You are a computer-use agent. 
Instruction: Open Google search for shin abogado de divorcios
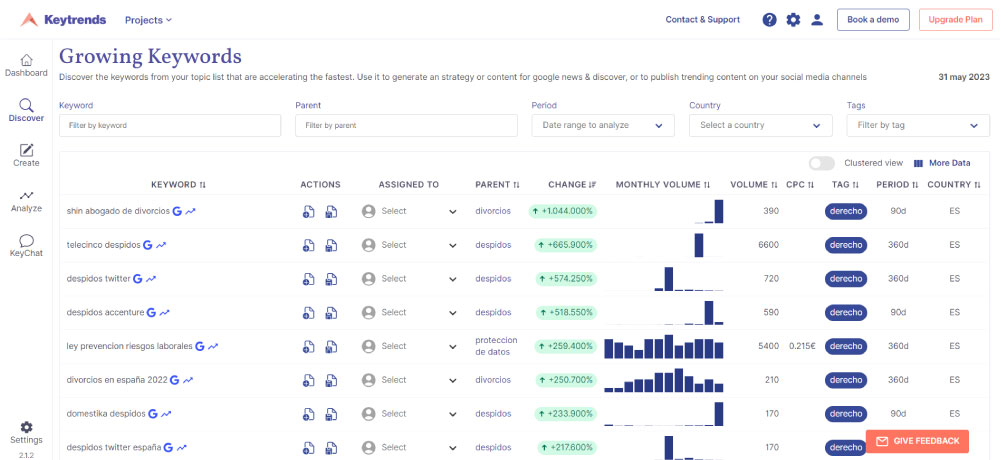tap(177, 211)
